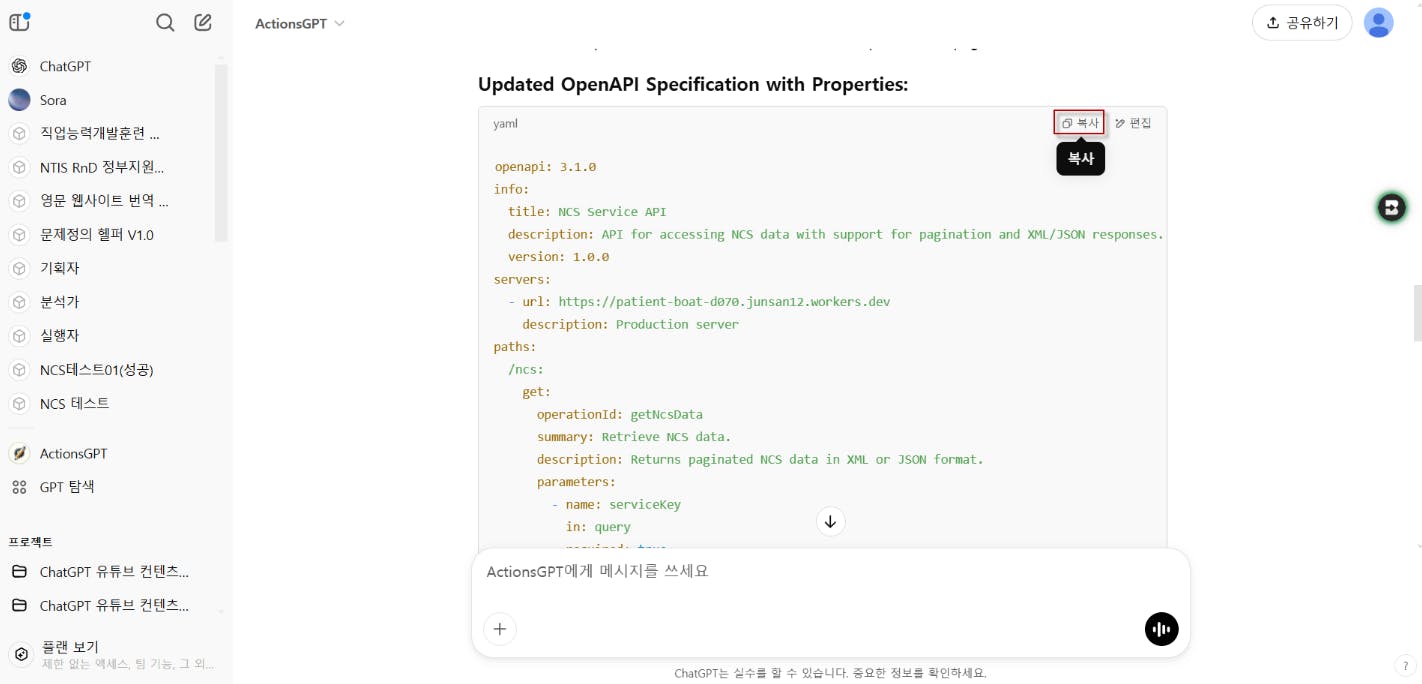Viewport: 1422px width, 684px height.
Task: Click the cube icon beside NCS테스트01(성공)
Action: pos(19,370)
